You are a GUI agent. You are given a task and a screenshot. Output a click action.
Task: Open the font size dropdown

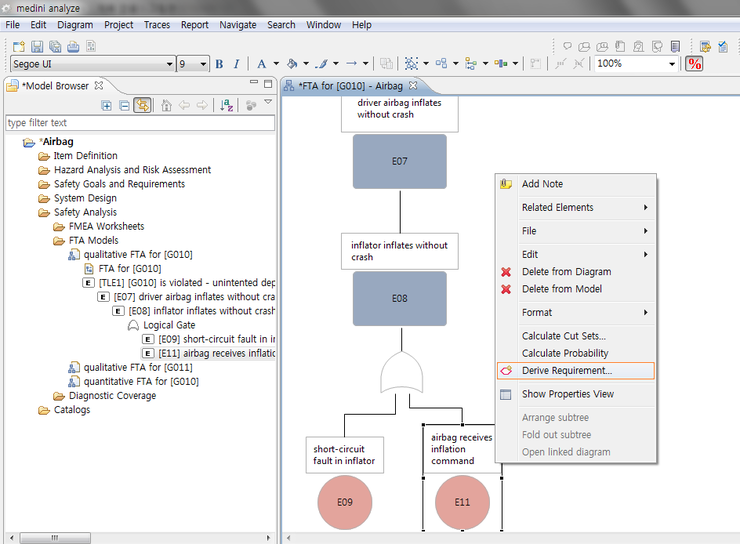(x=203, y=64)
